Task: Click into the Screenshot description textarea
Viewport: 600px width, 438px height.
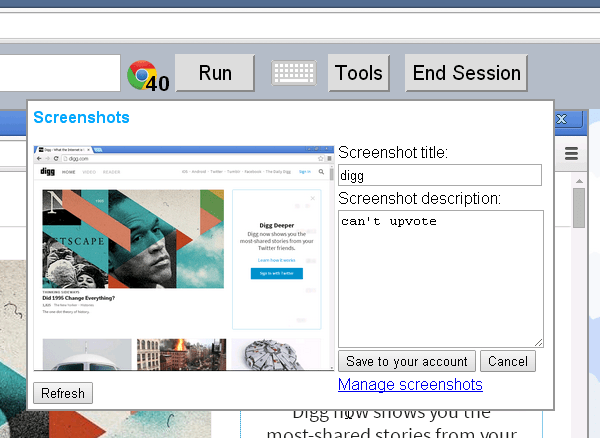Action: (x=441, y=279)
